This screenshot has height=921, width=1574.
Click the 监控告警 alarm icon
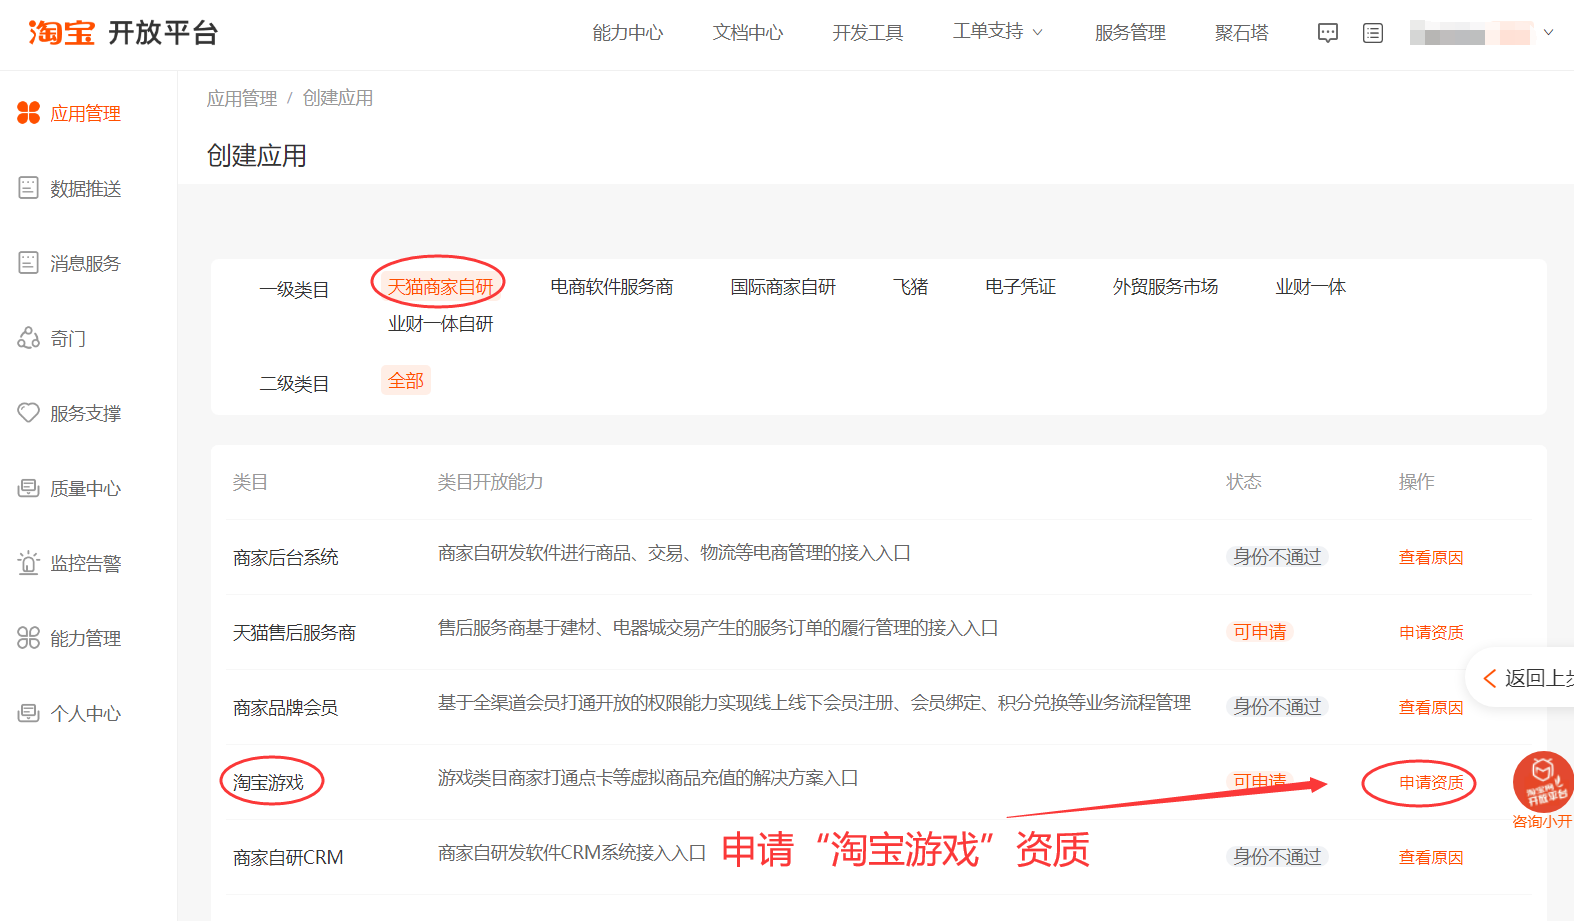pos(29,562)
